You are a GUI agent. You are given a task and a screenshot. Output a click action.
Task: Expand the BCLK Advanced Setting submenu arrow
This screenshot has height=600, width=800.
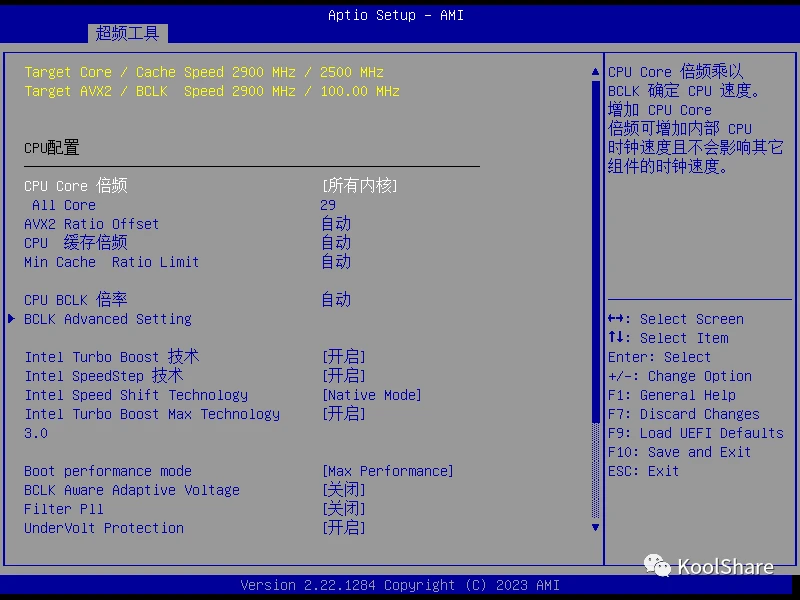[11, 319]
